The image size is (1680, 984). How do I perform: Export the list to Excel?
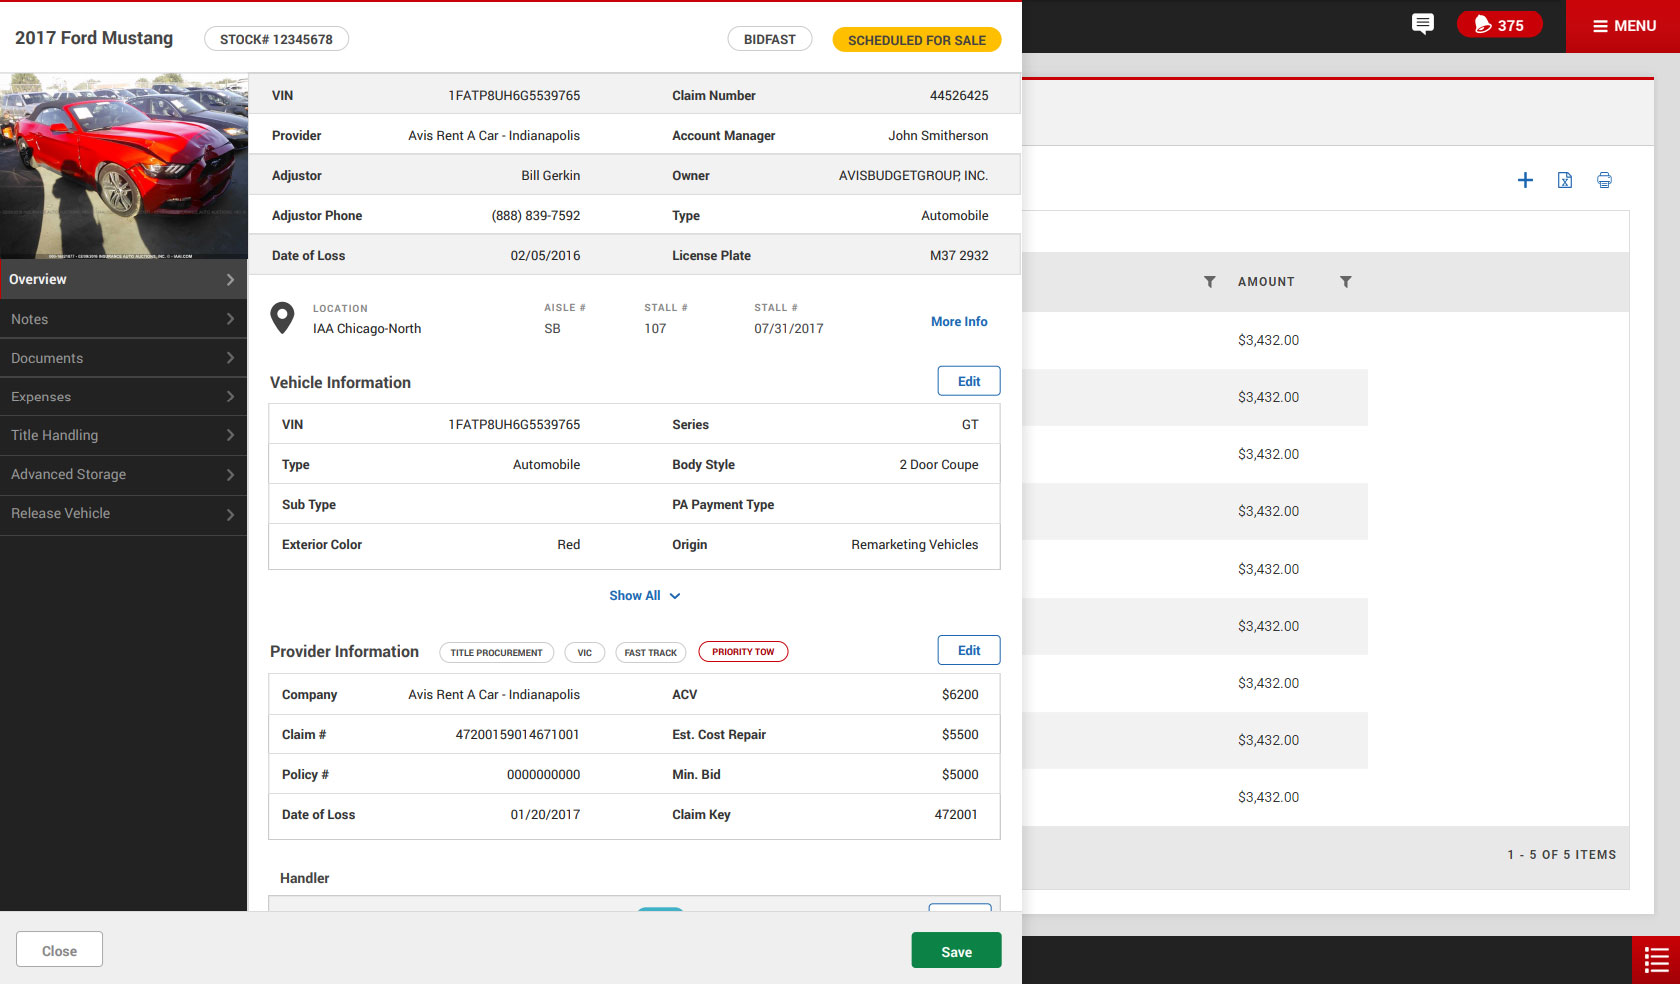1565,180
